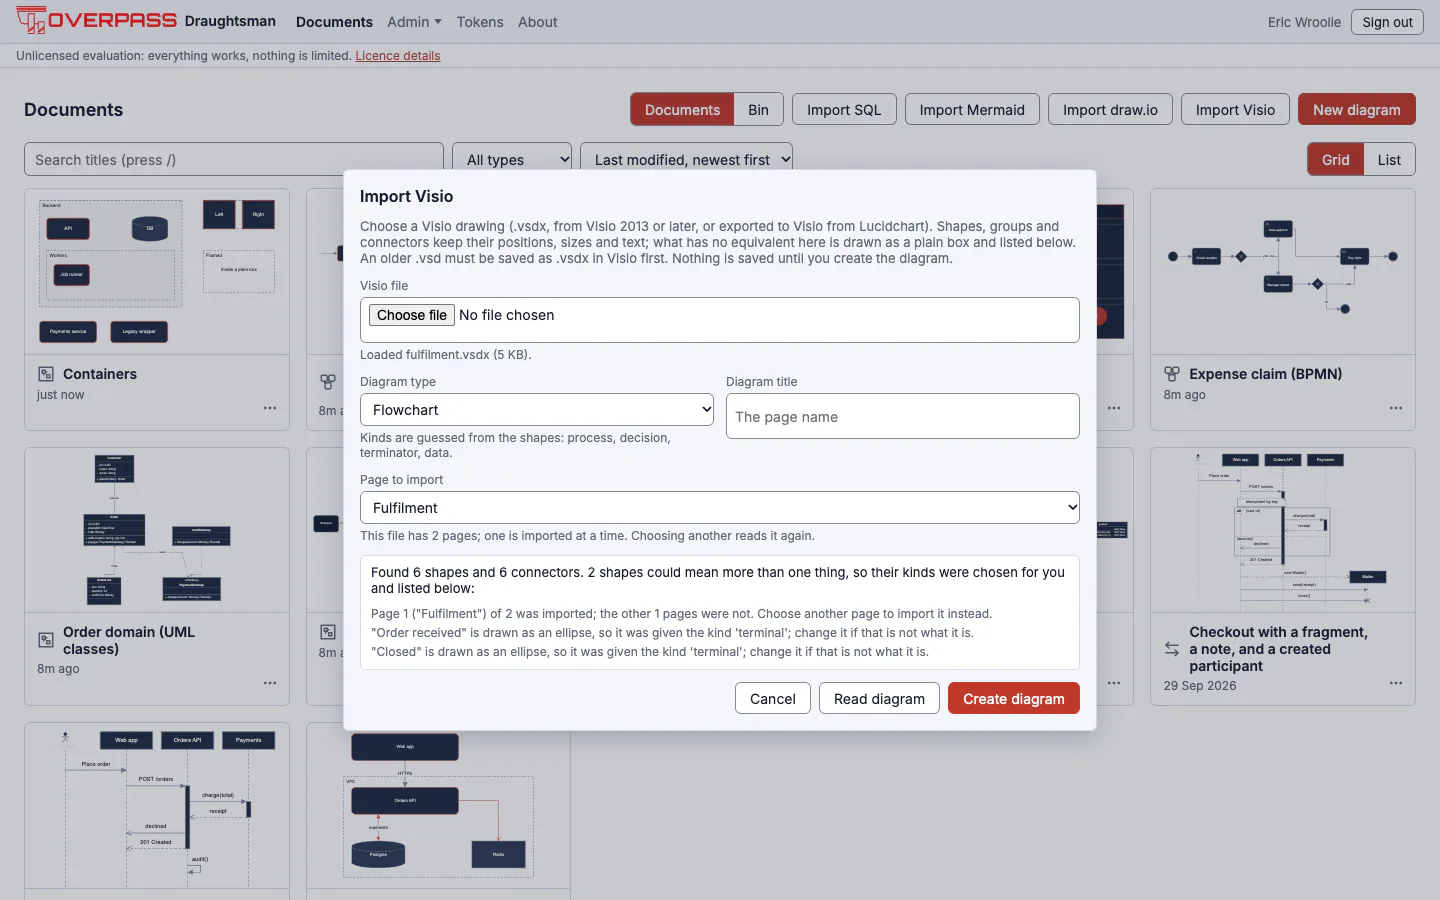Click the 'Expense claim (BPMN)' title

[x=1266, y=374]
